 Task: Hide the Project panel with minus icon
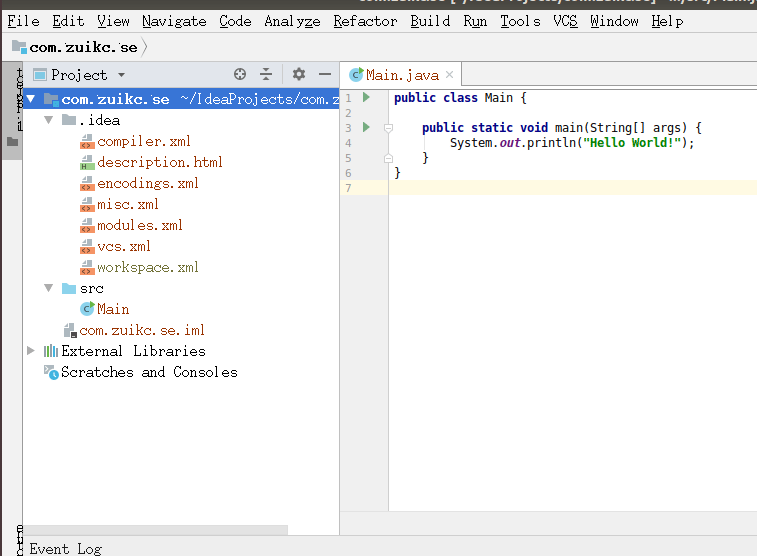pos(325,74)
